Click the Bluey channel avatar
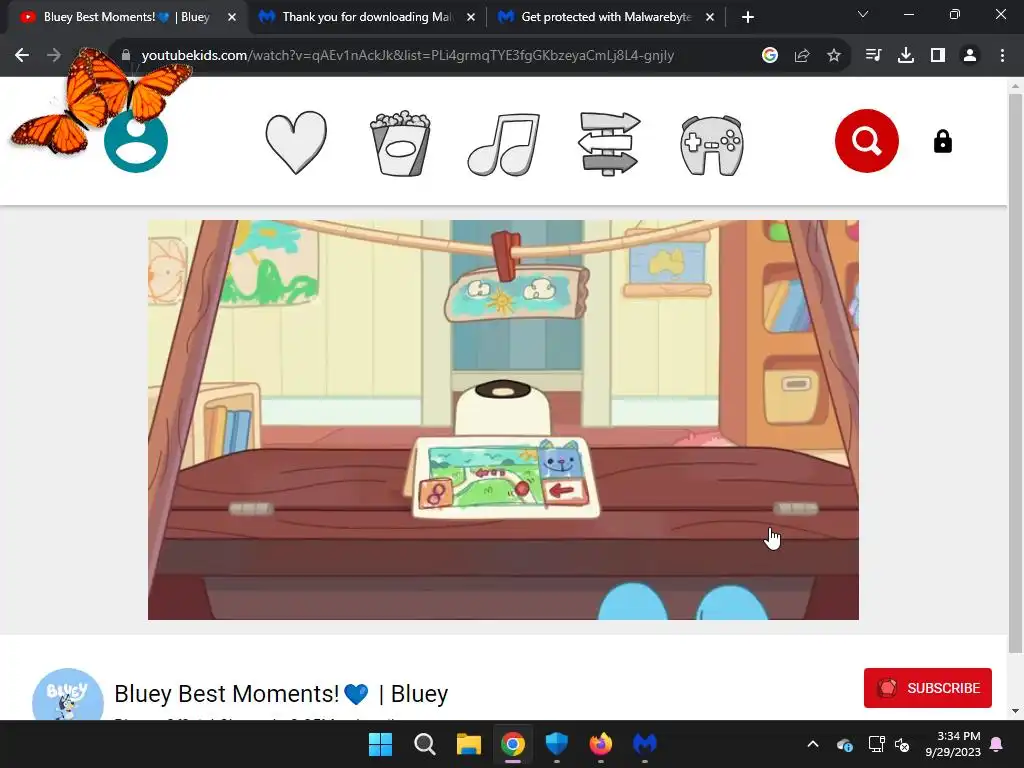 pos(68,694)
